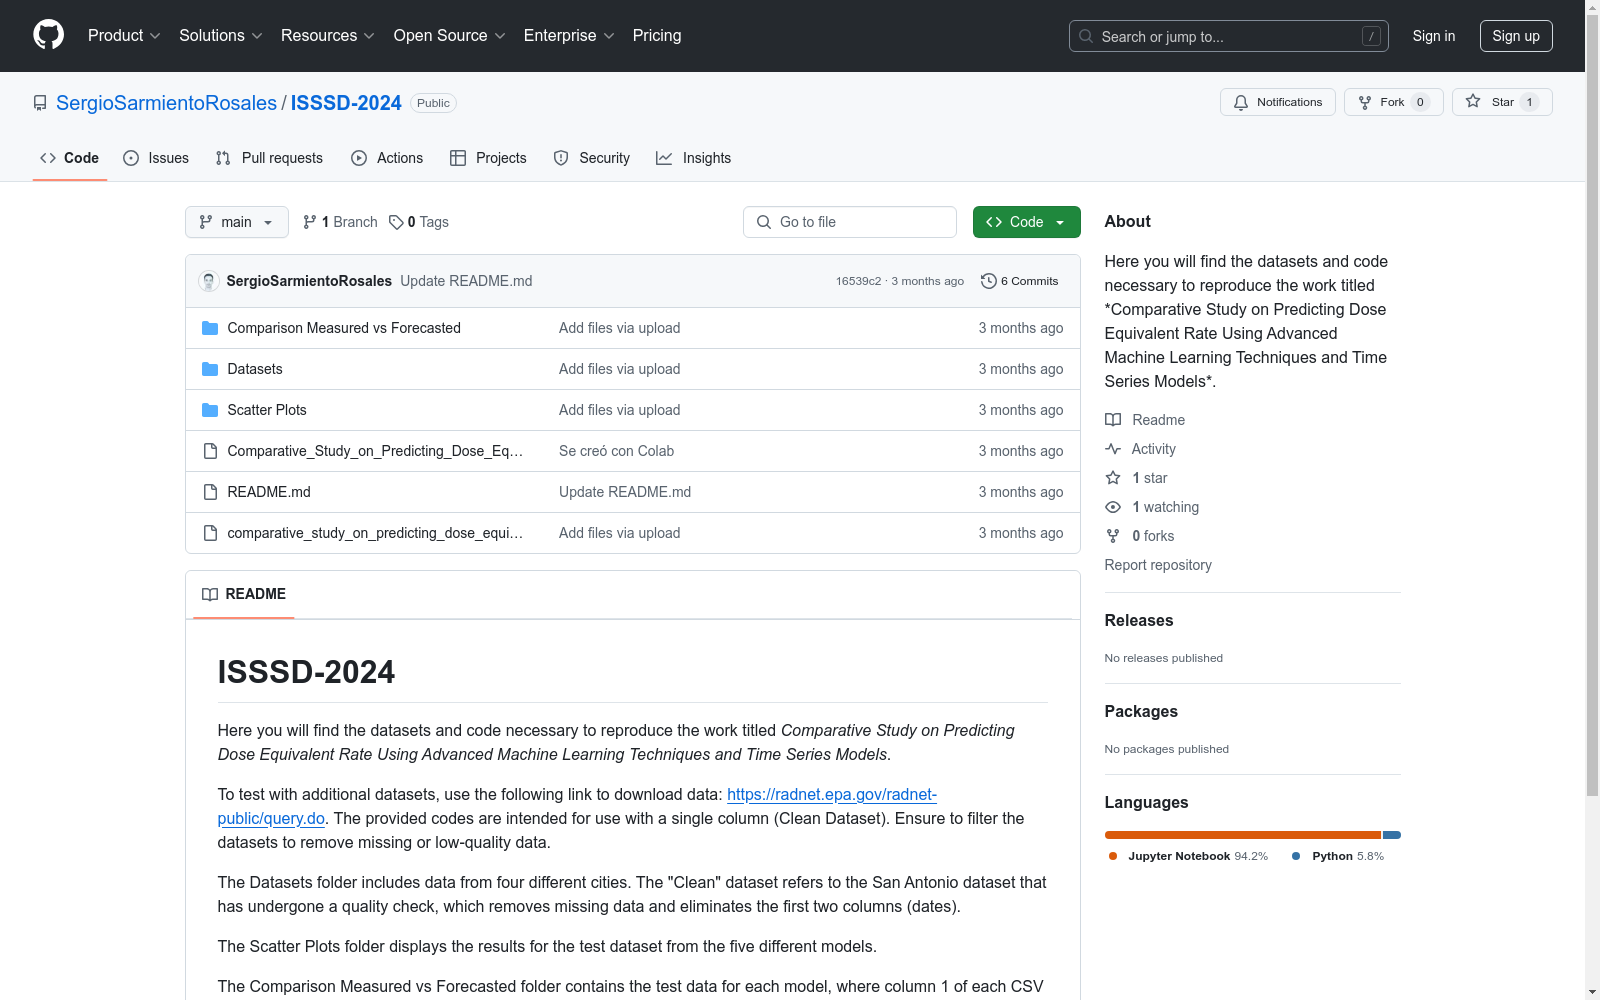Expand the Resources menu
The image size is (1600, 1000).
click(328, 36)
